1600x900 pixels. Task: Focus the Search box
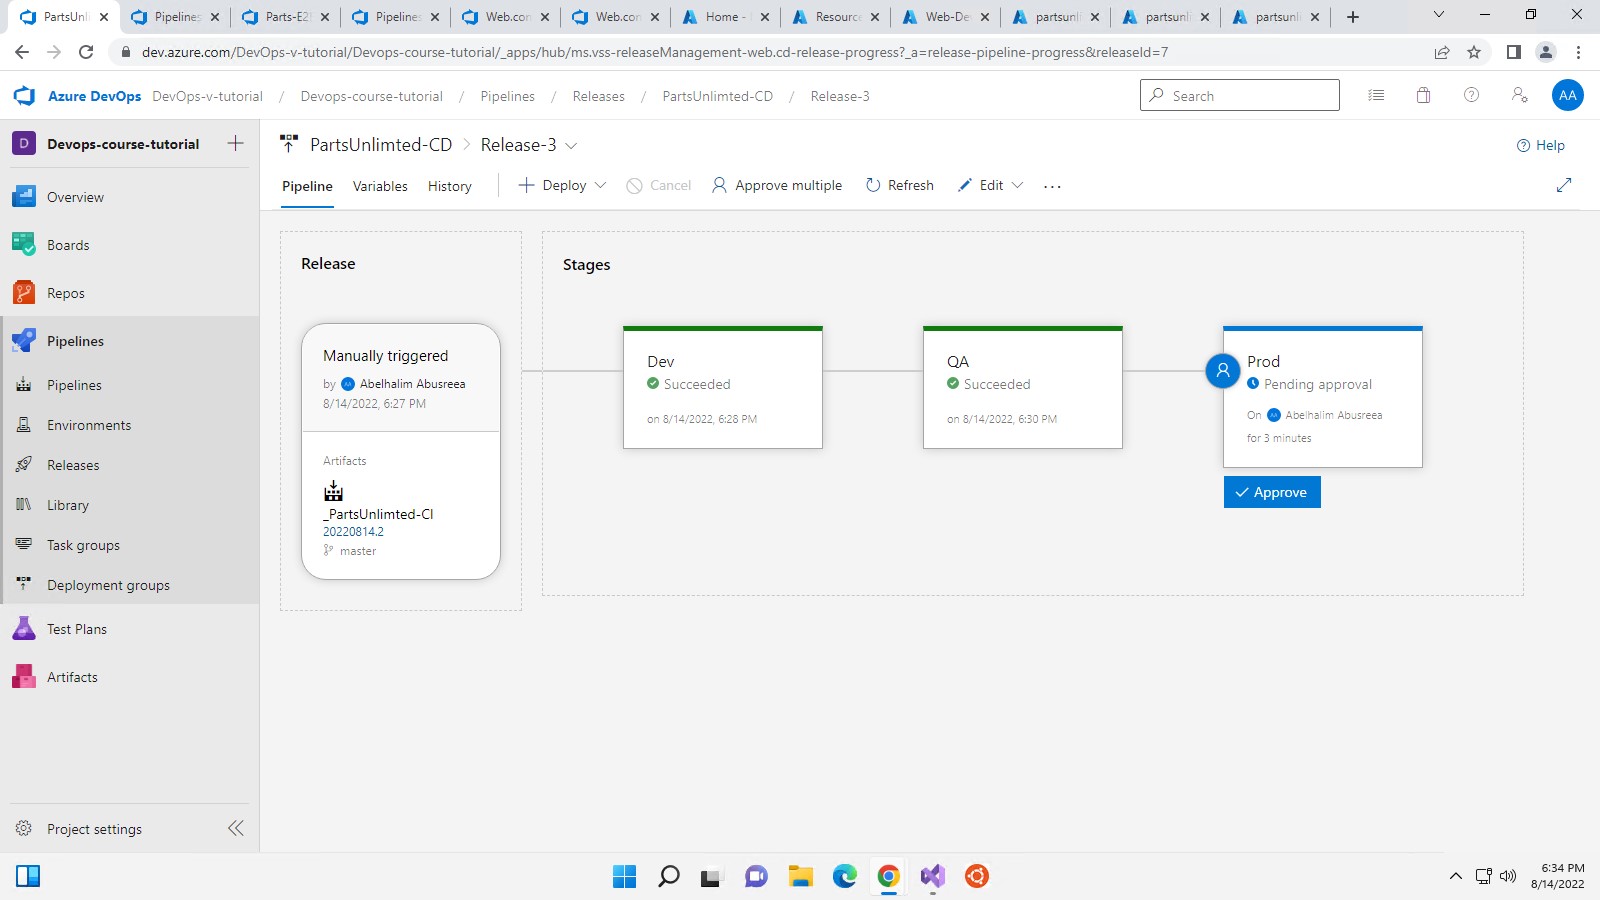point(1240,95)
